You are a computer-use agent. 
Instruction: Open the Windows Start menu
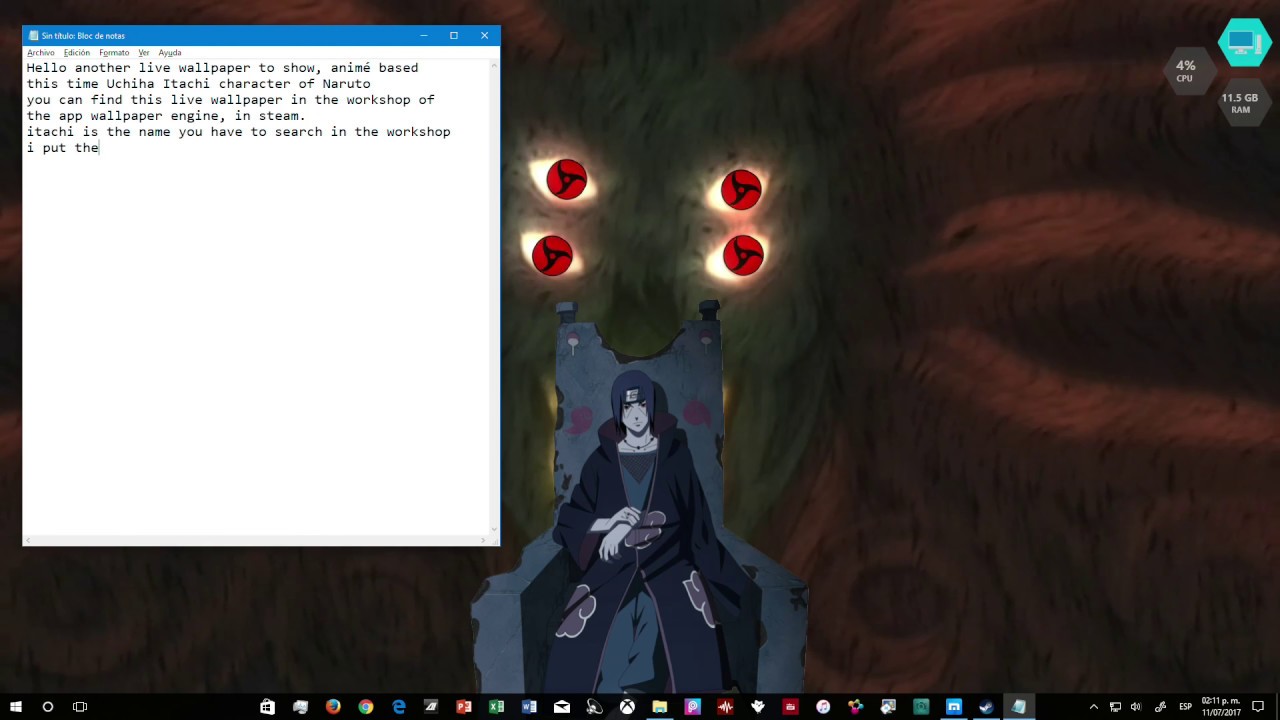coord(16,706)
